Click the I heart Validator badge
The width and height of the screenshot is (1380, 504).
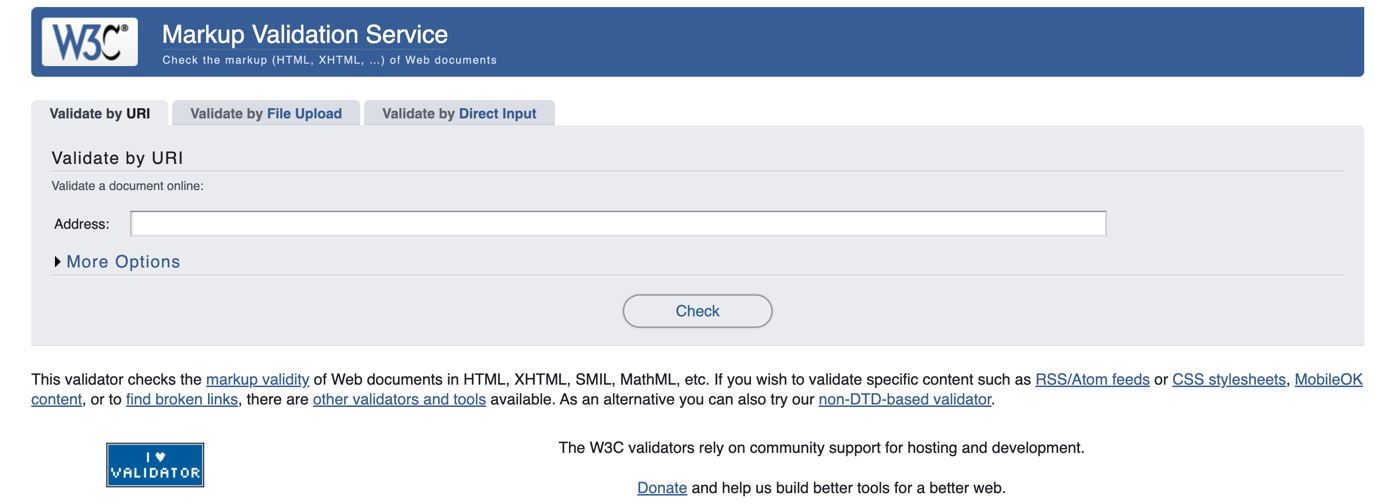155,465
